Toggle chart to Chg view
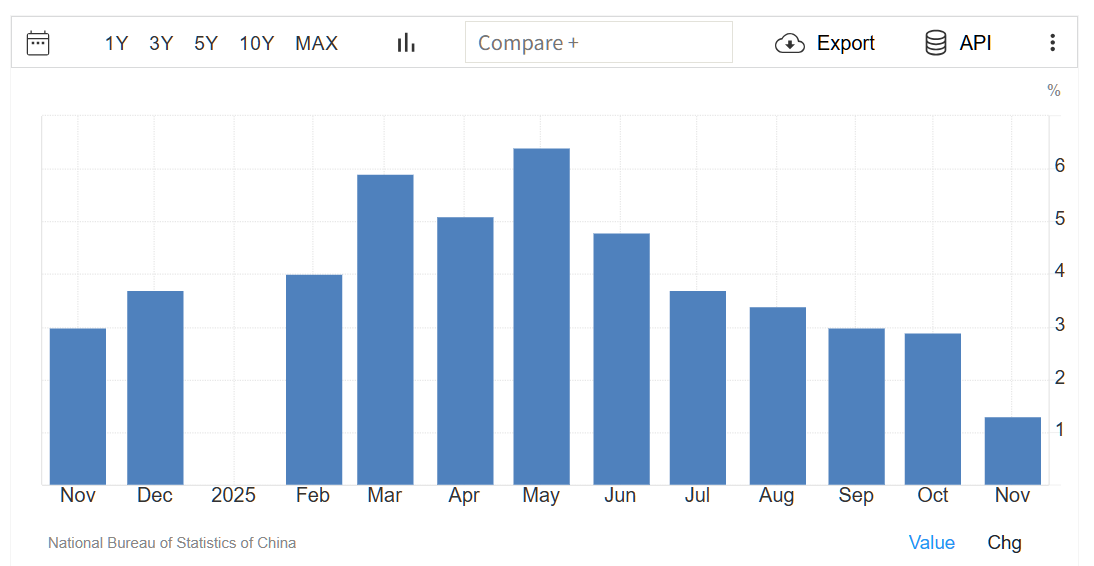Viewport: 1094px width, 566px height. point(1004,542)
